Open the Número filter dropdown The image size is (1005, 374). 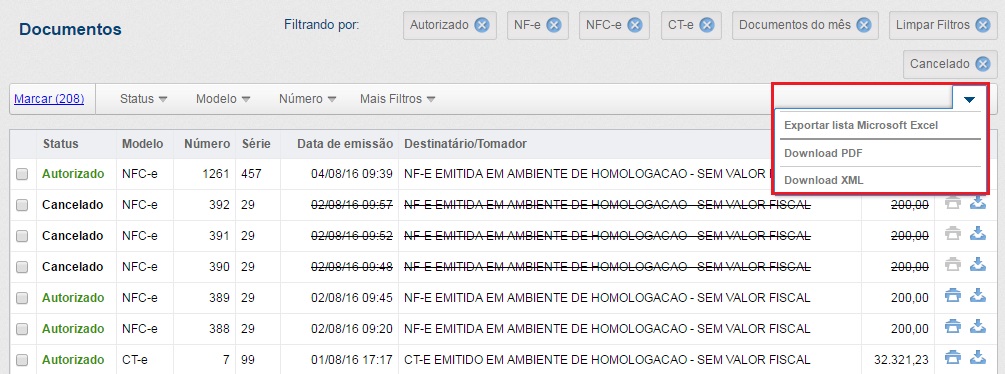point(308,99)
